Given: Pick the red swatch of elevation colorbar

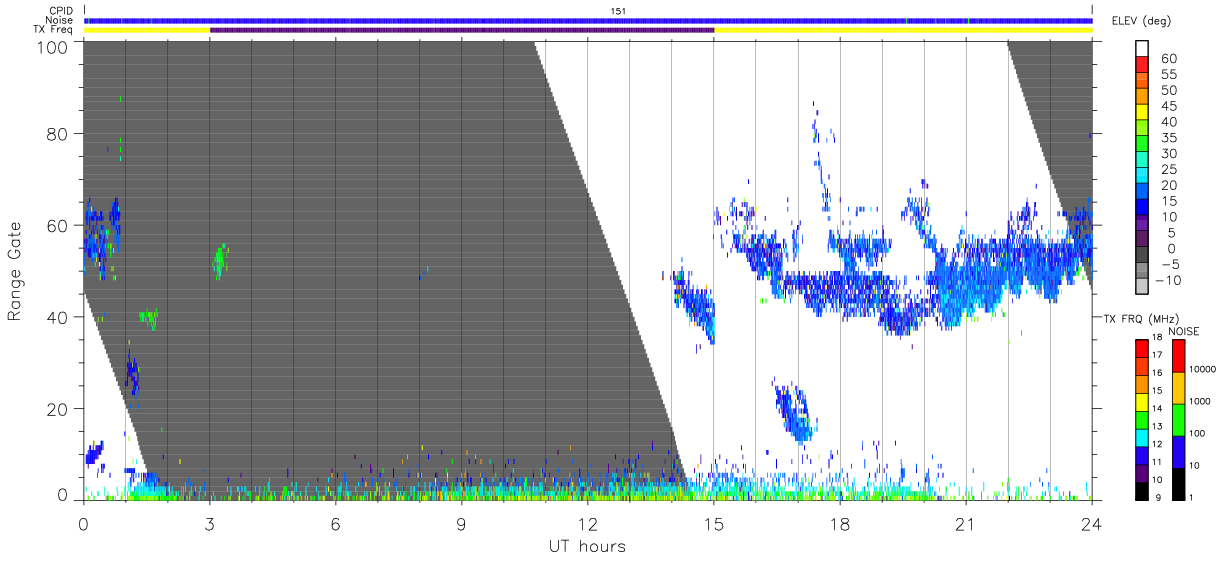Looking at the screenshot, I should pyautogui.click(x=1142, y=65).
